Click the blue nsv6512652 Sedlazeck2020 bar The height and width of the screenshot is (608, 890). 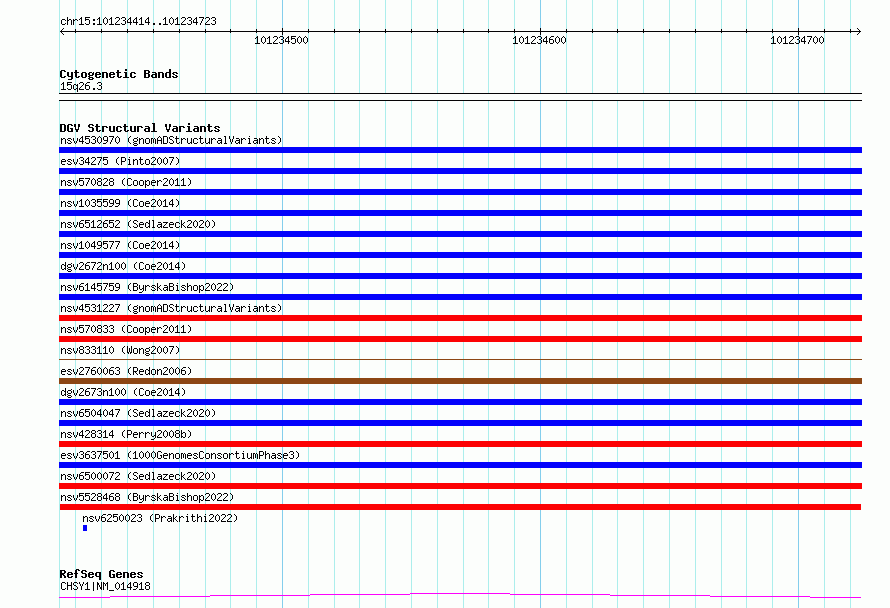tap(460, 234)
